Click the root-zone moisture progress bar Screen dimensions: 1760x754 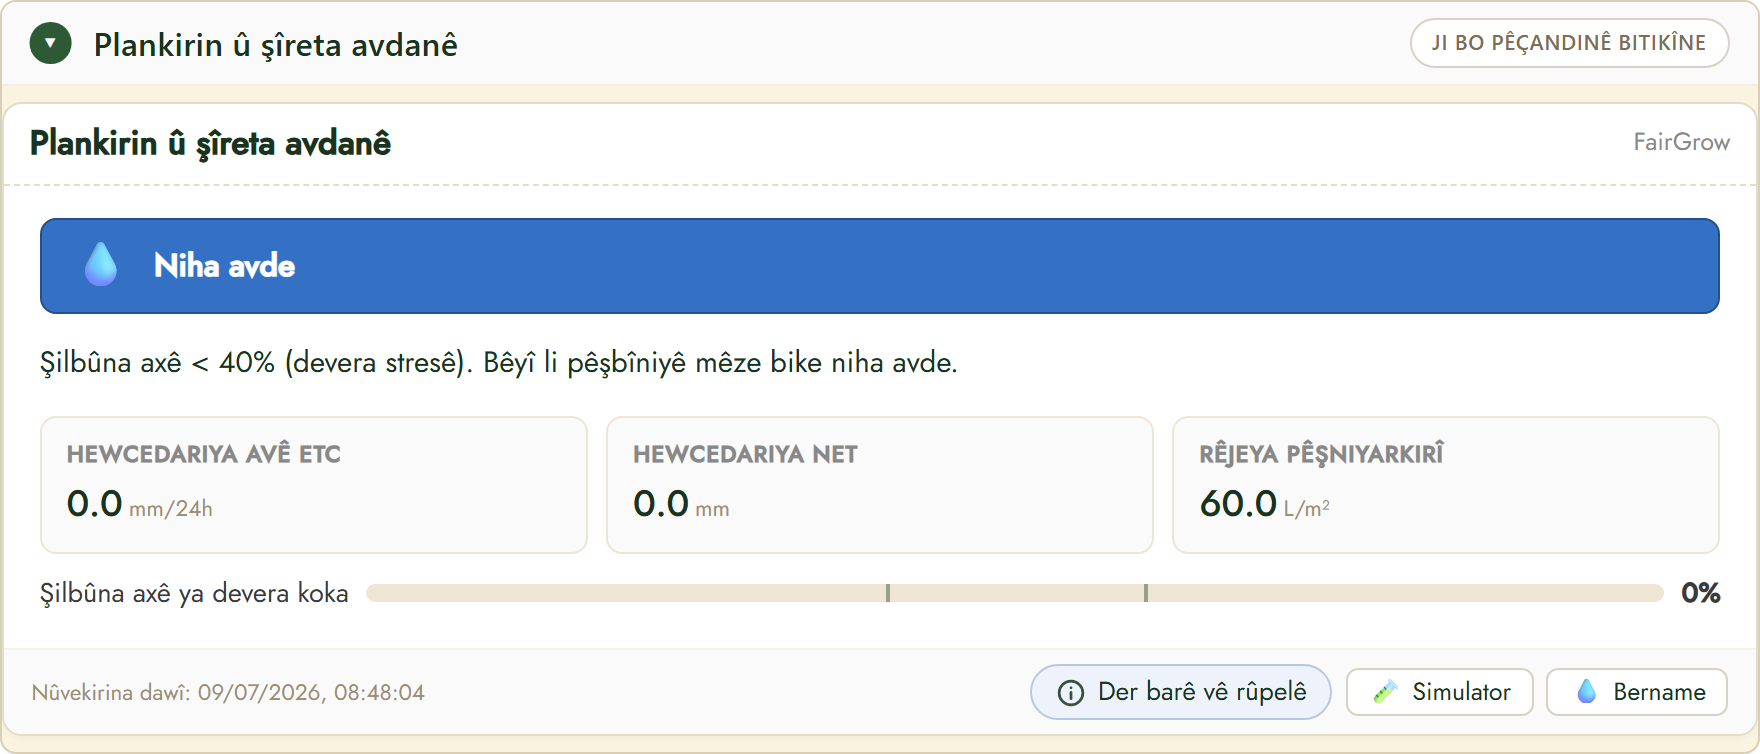(x=1015, y=593)
